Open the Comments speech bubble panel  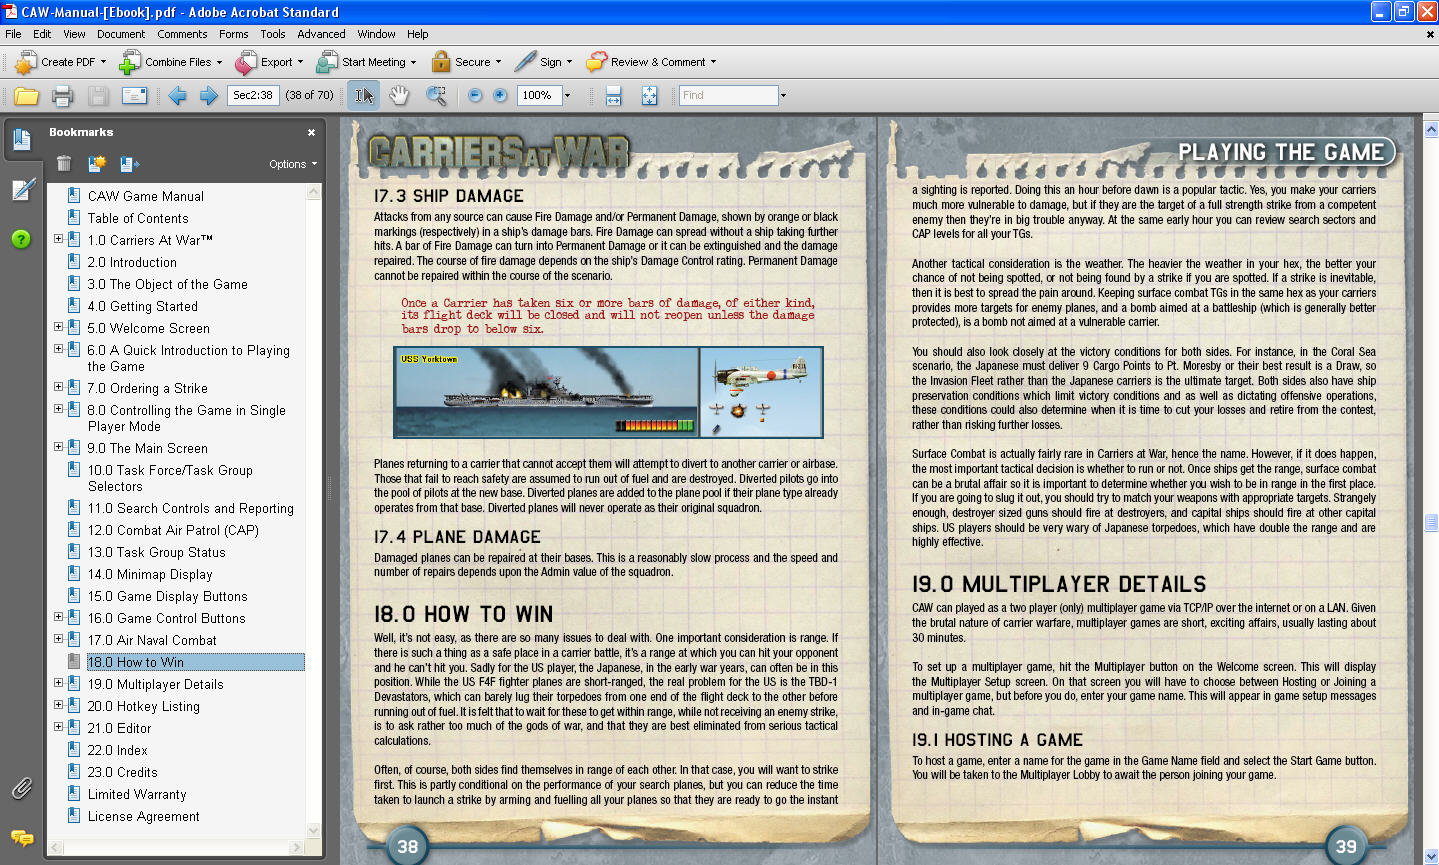(21, 837)
